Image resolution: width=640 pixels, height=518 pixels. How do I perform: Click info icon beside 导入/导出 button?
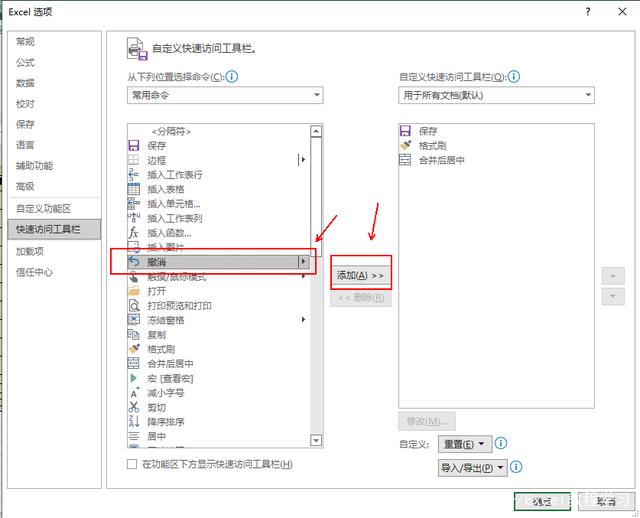click(516, 467)
